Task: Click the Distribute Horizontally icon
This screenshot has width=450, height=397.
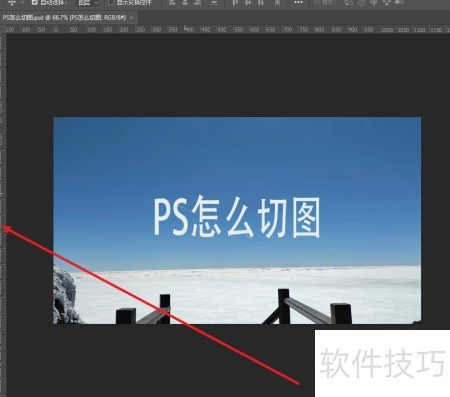Action: (x=277, y=2)
